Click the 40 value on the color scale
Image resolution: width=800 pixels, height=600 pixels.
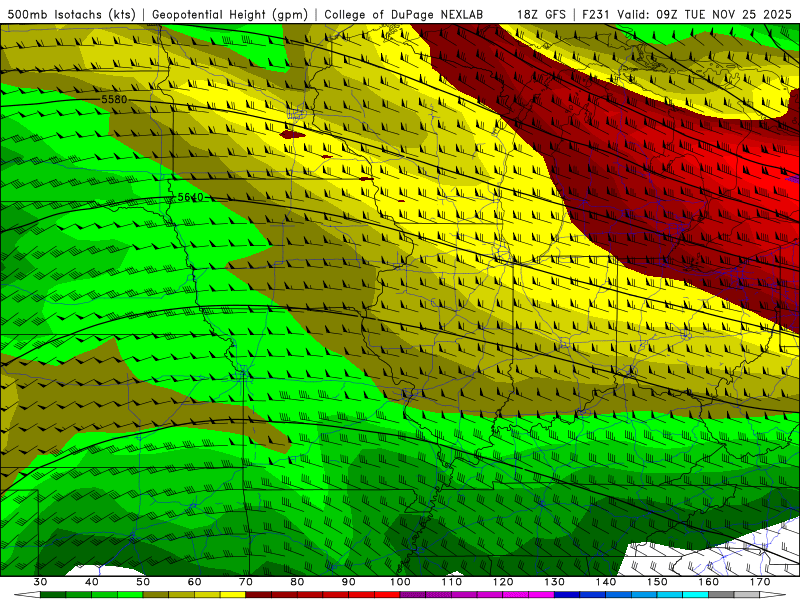(92, 582)
